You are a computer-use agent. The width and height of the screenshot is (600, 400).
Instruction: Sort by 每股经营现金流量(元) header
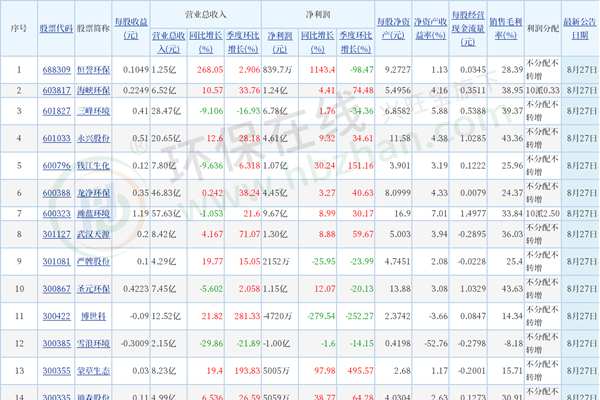468,29
